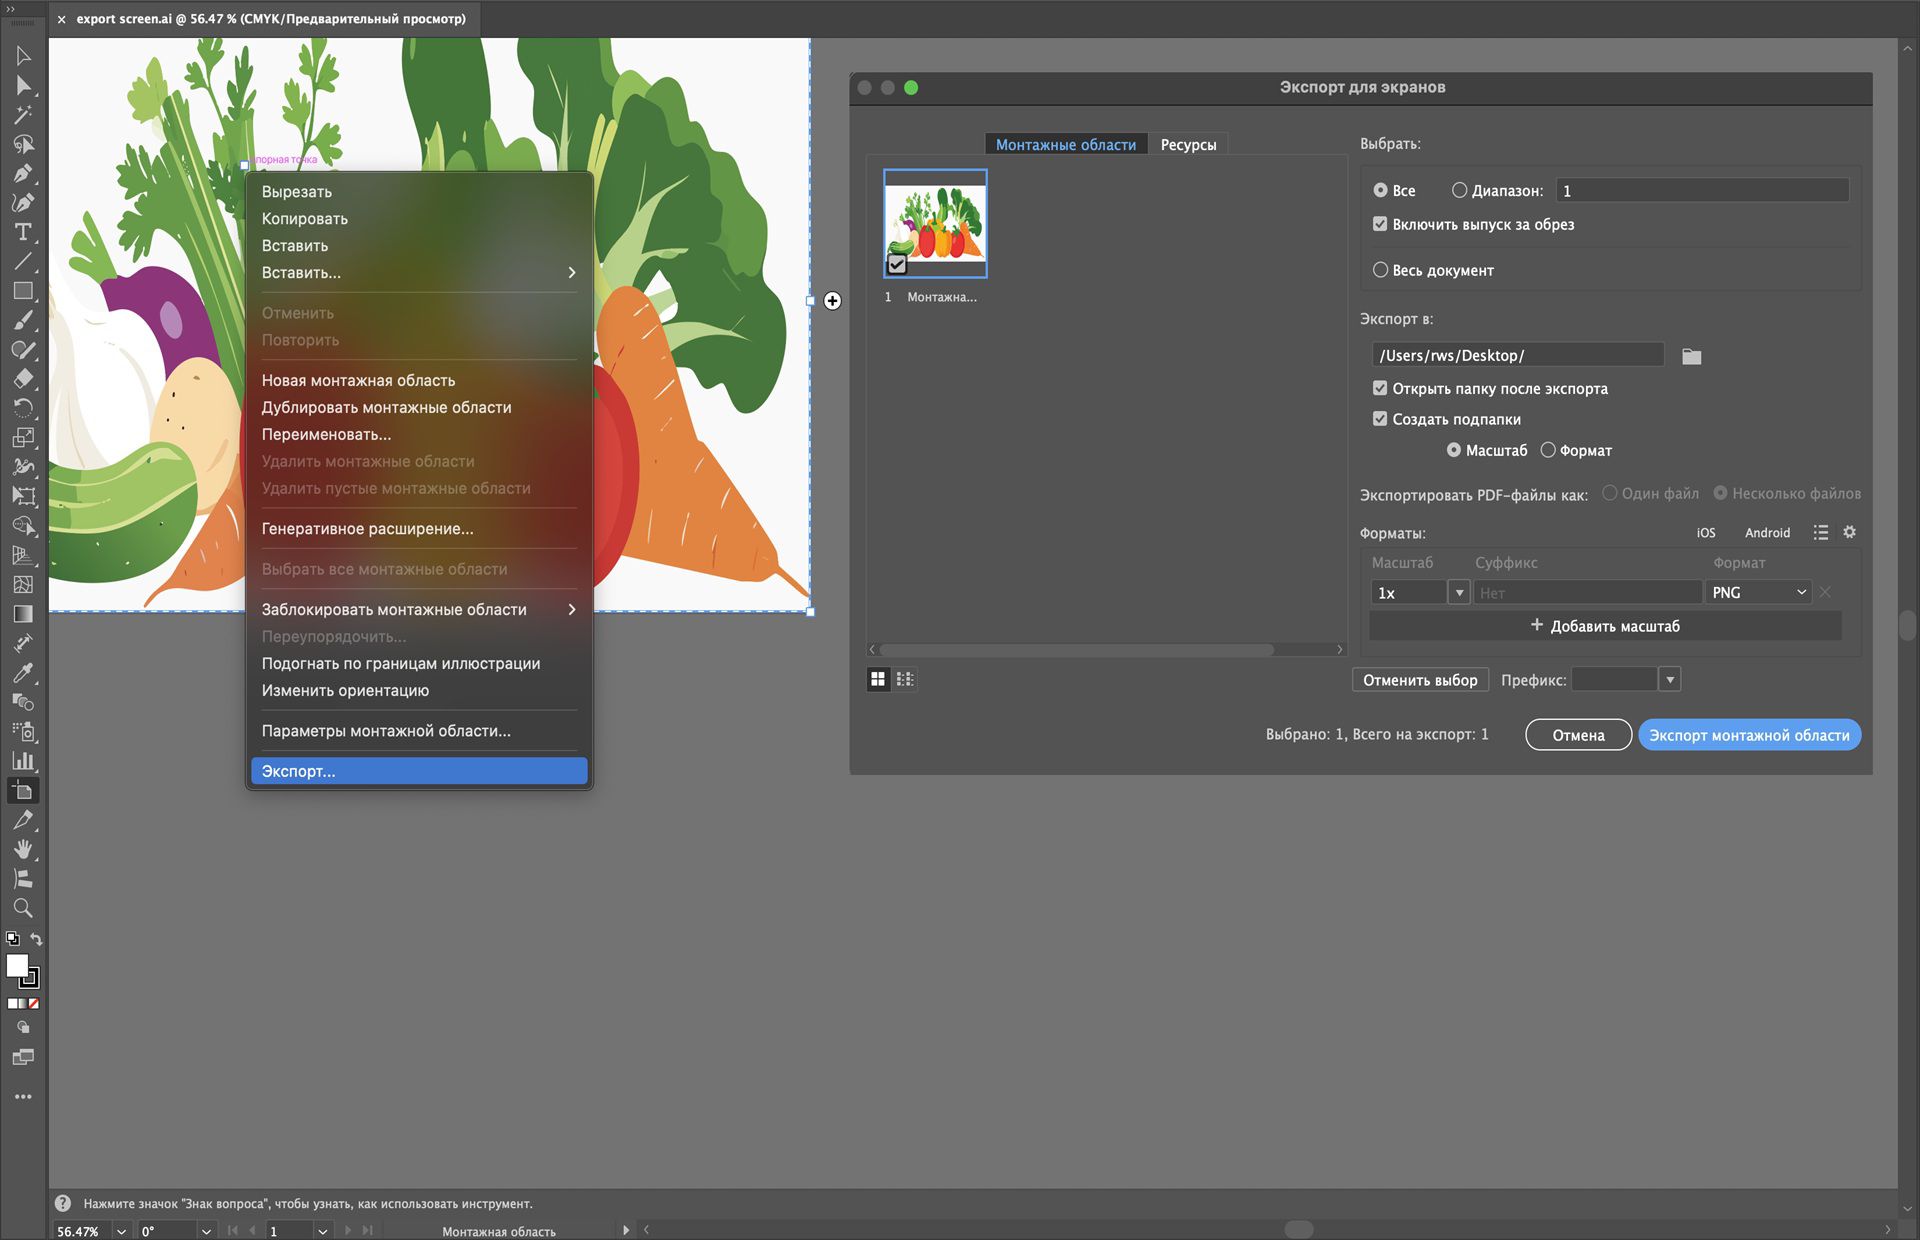Select the 'Диапазон' radio button
The height and width of the screenshot is (1240, 1920).
point(1459,190)
